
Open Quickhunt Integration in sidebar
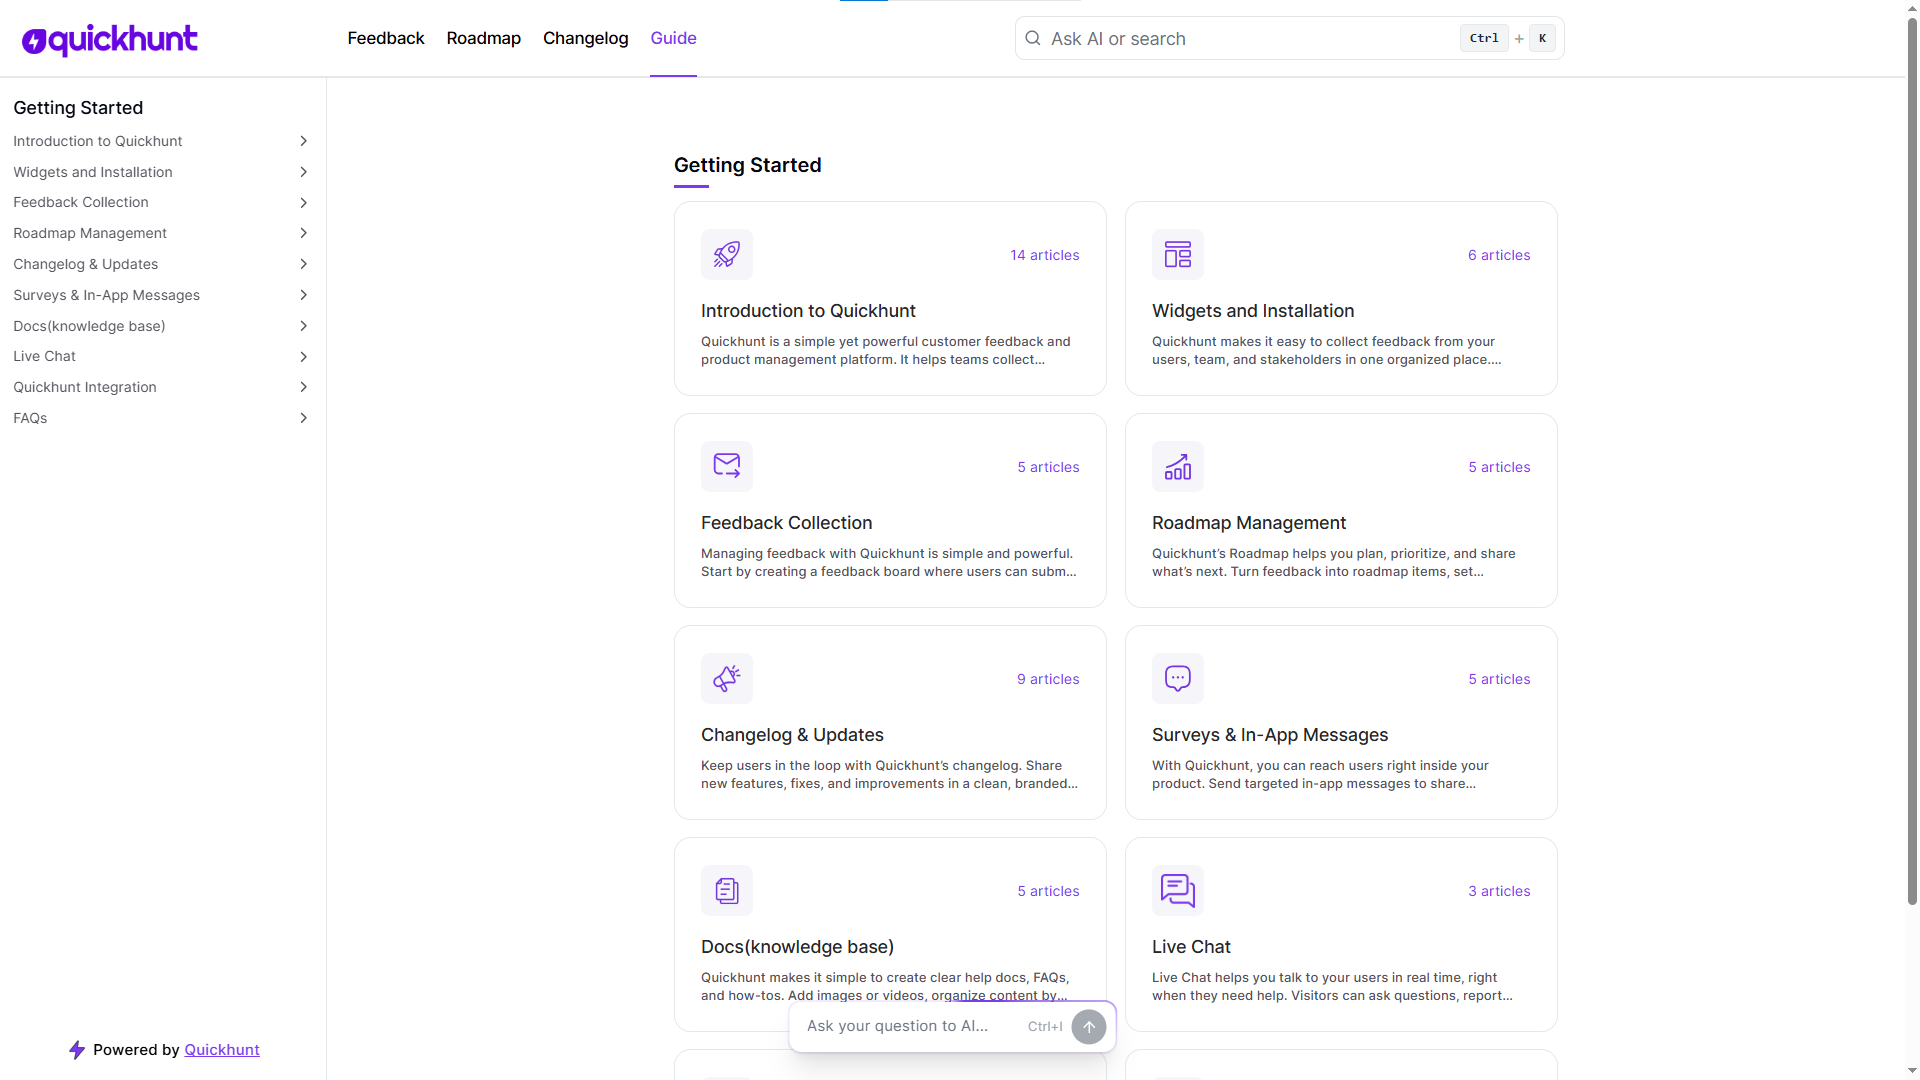tap(85, 387)
